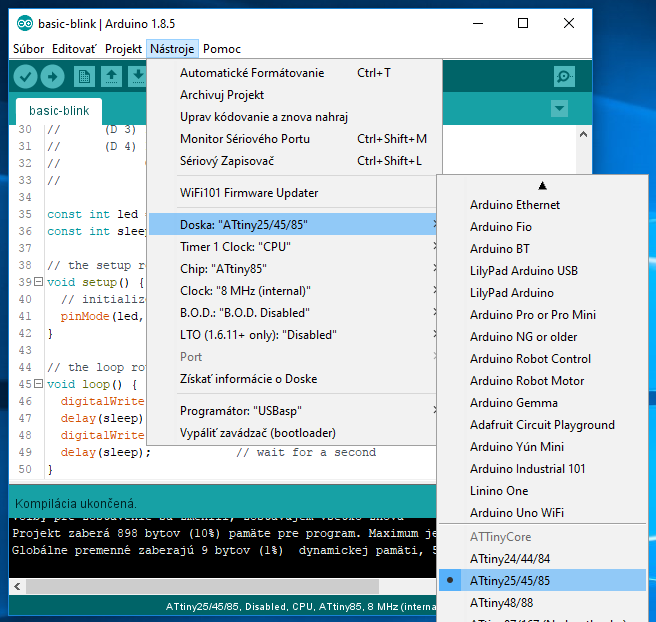Open the Súbor menu

pyautogui.click(x=28, y=49)
